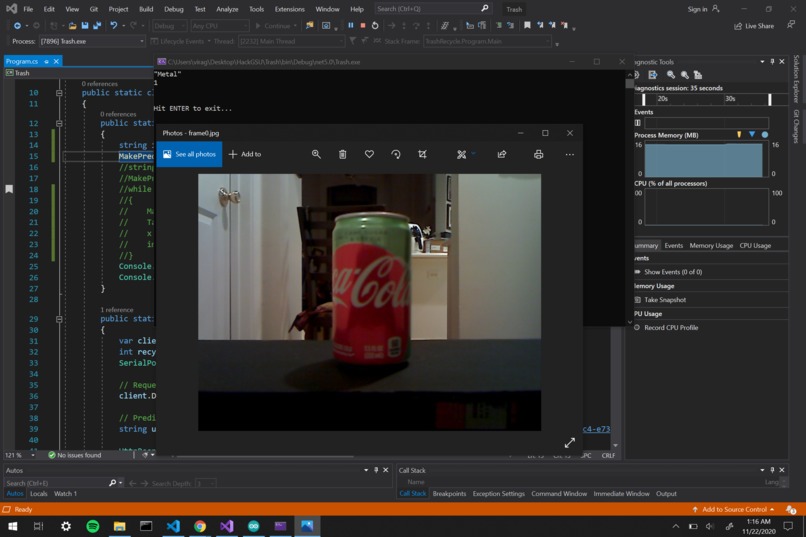
Task: Open the File menu
Action: tap(28, 9)
